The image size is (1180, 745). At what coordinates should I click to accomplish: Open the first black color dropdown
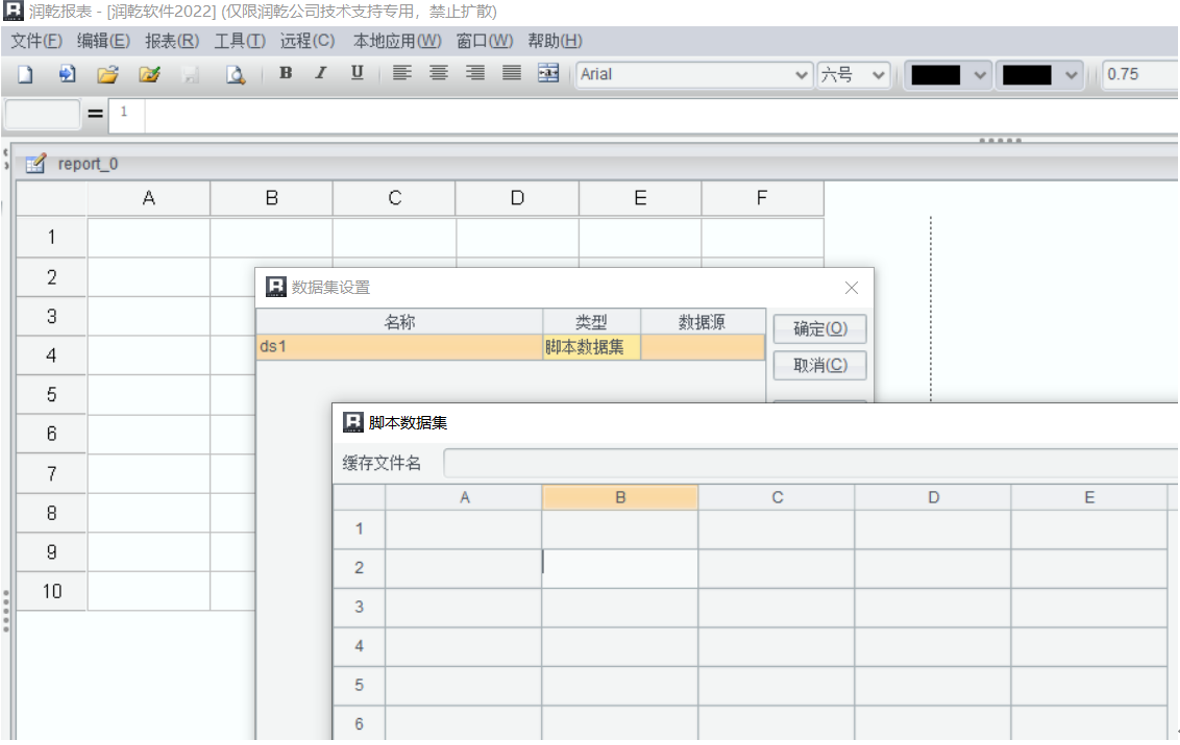click(x=979, y=75)
